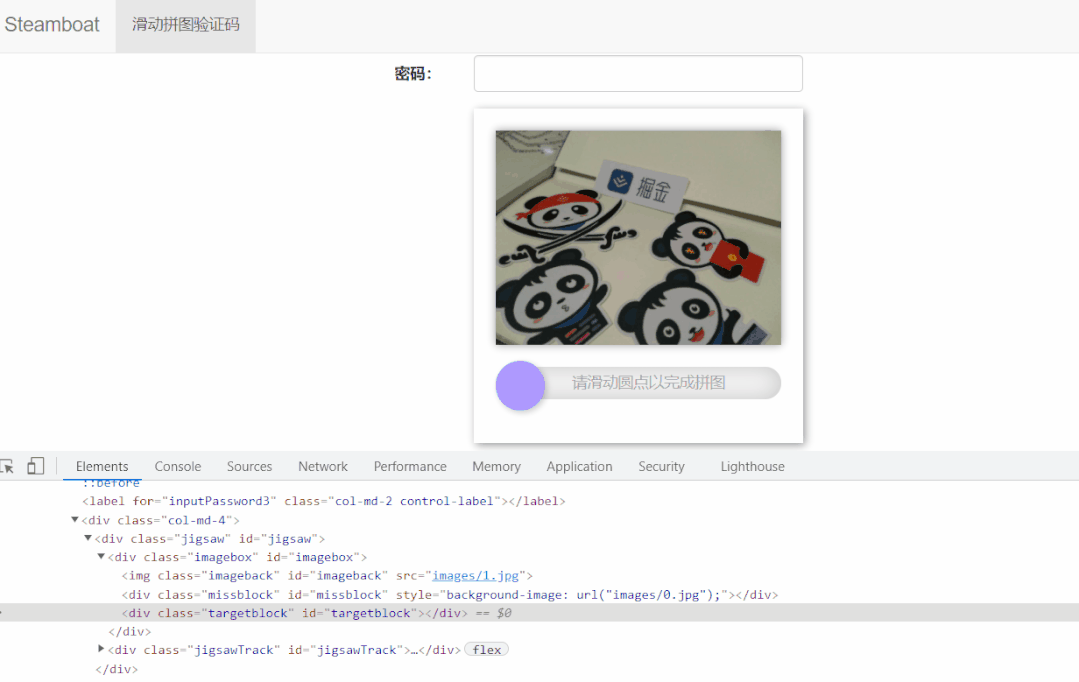Select the 滑动拼图验证码 nav item
The height and width of the screenshot is (682, 1079).
pos(186,25)
